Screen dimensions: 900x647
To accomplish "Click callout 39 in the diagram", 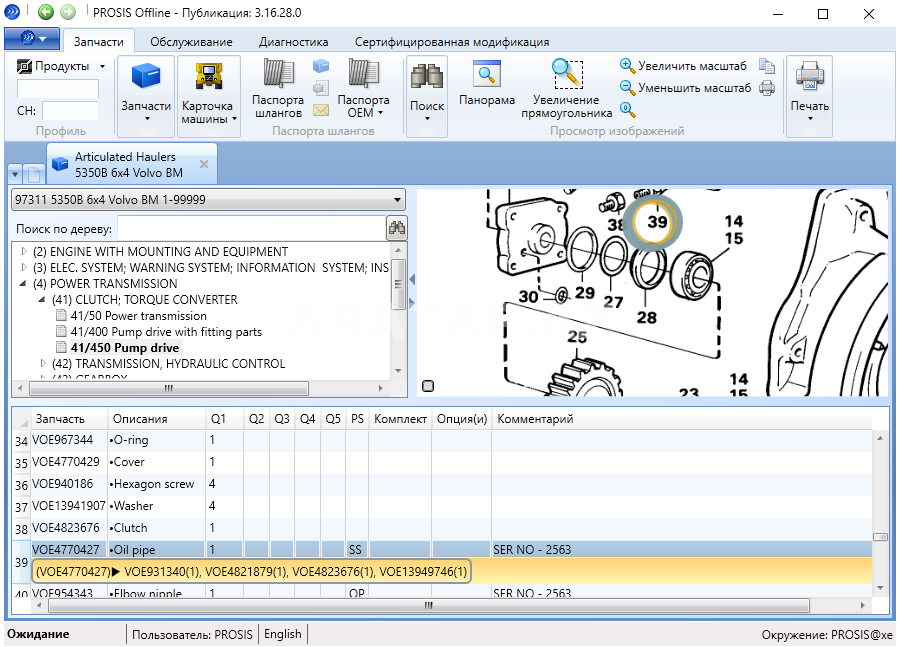I will pyautogui.click(x=657, y=222).
